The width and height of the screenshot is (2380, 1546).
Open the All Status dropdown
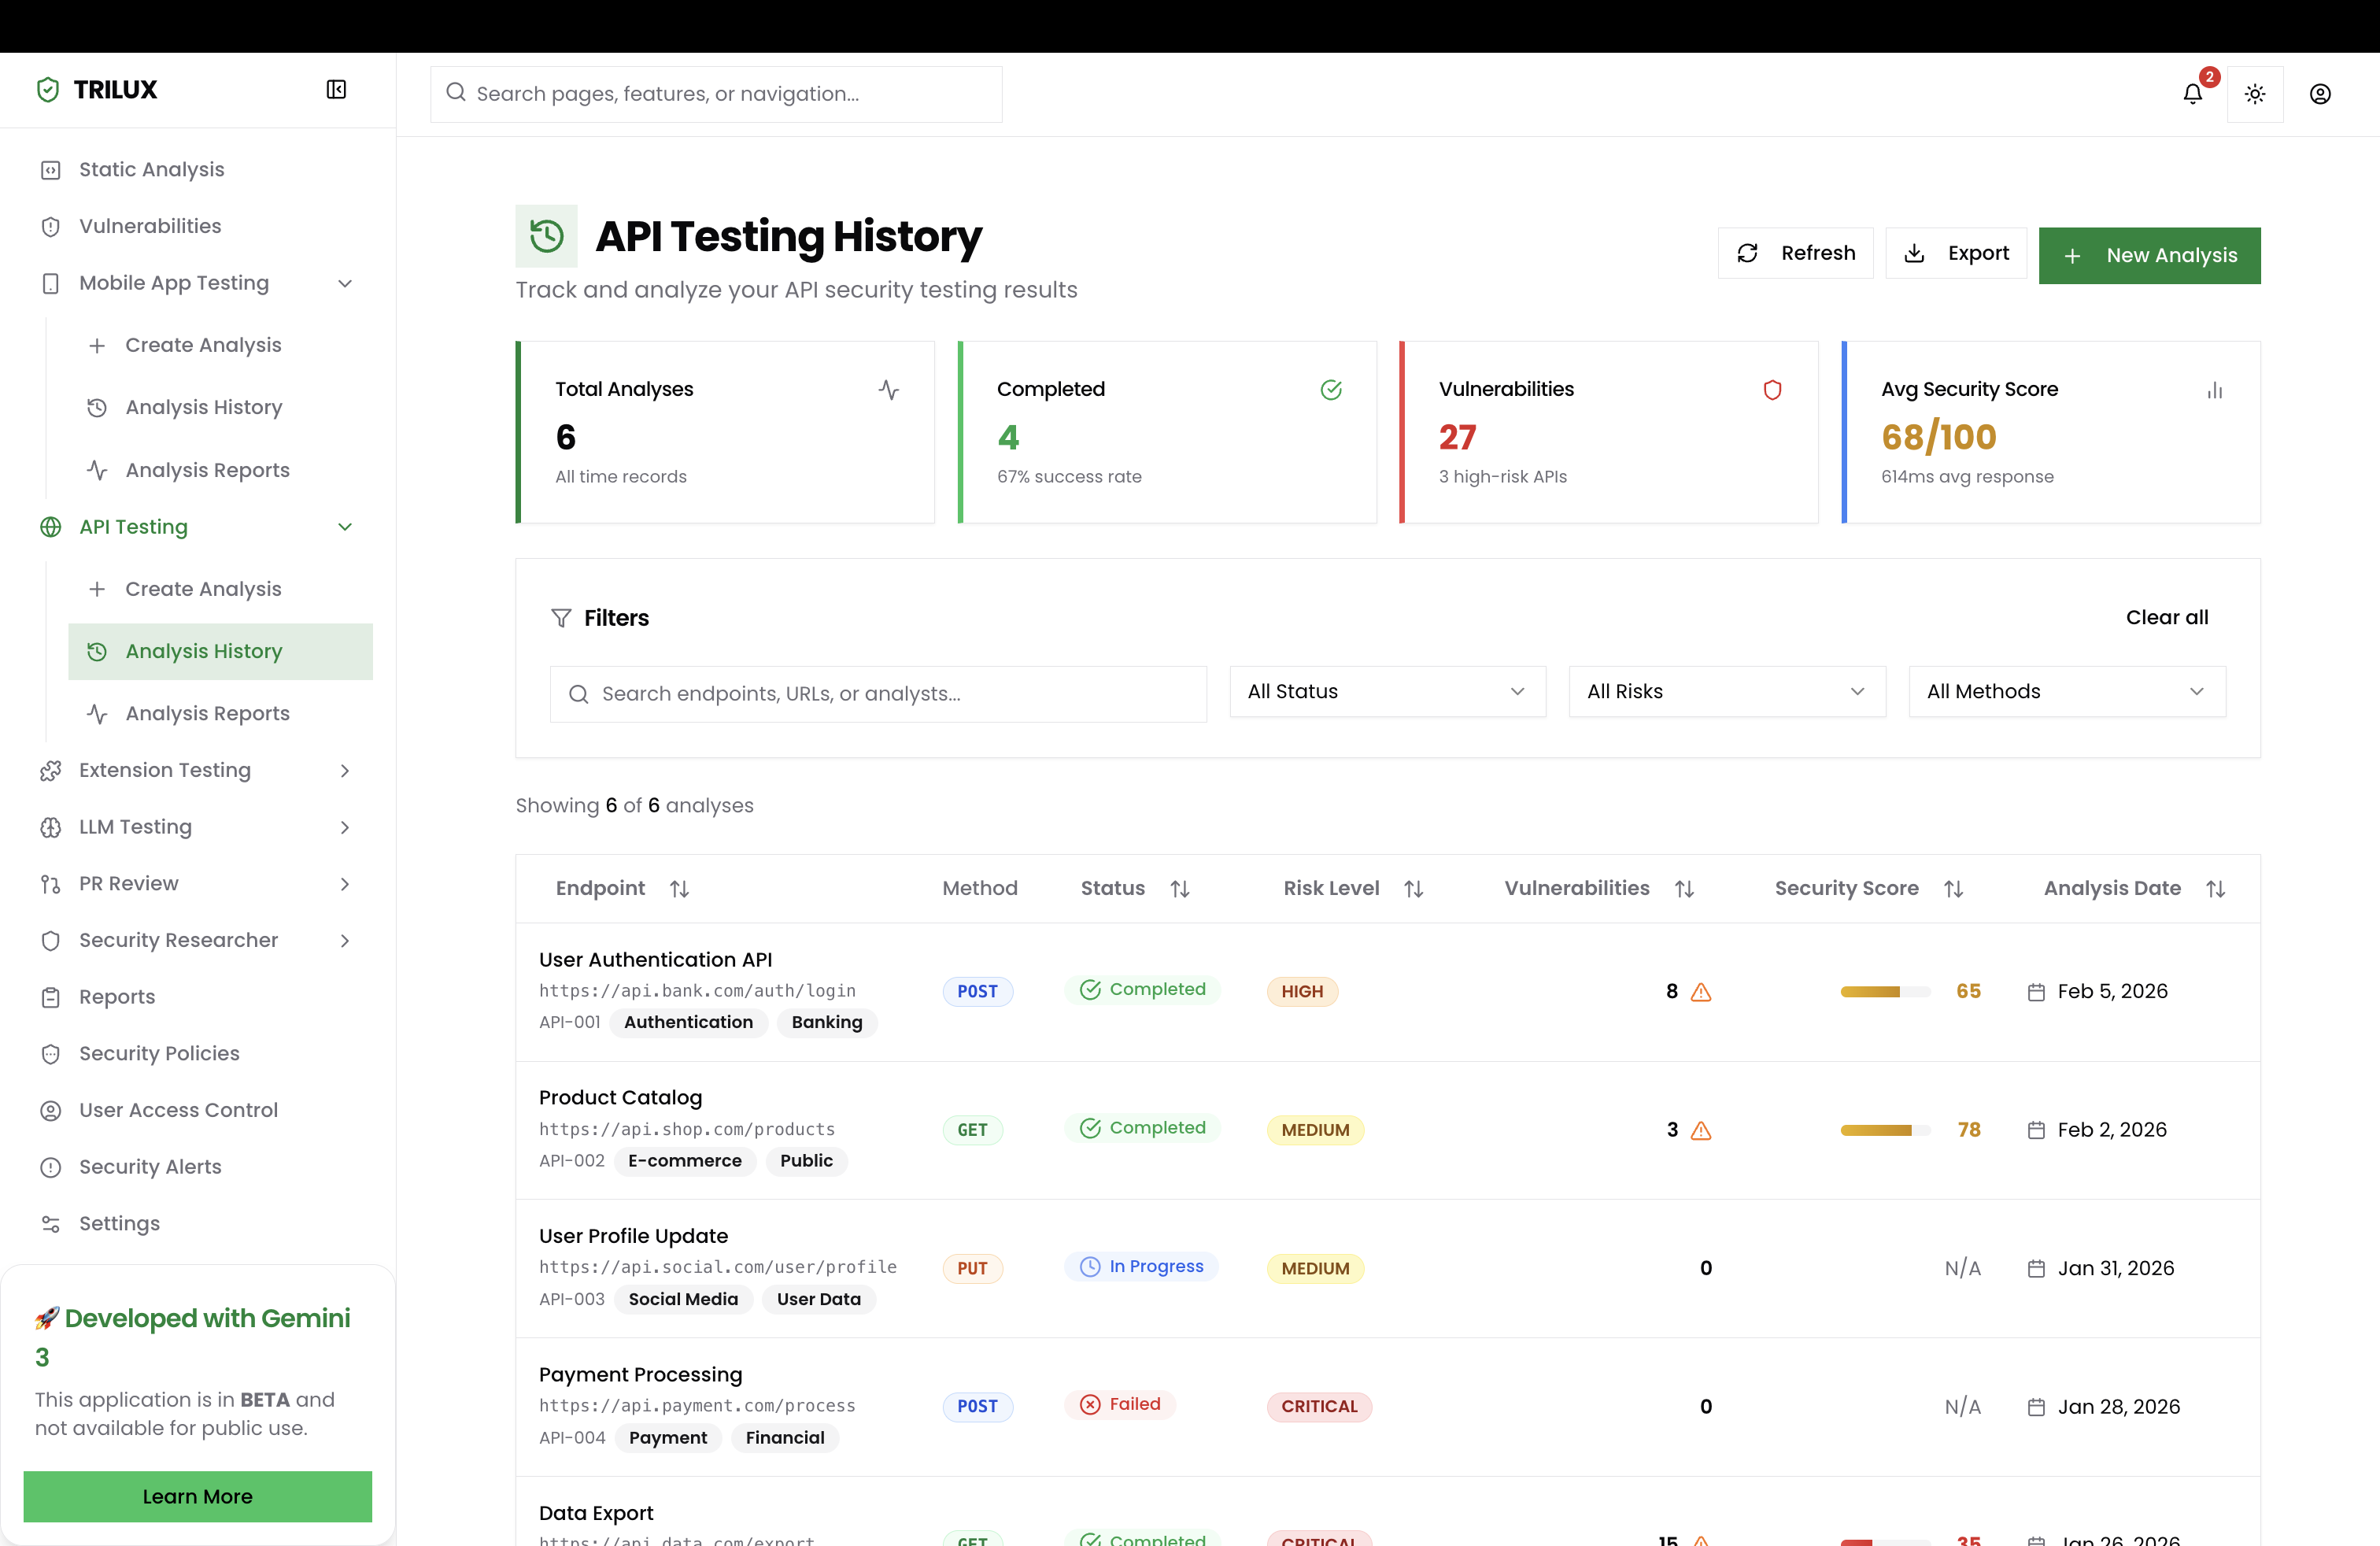(1387, 692)
